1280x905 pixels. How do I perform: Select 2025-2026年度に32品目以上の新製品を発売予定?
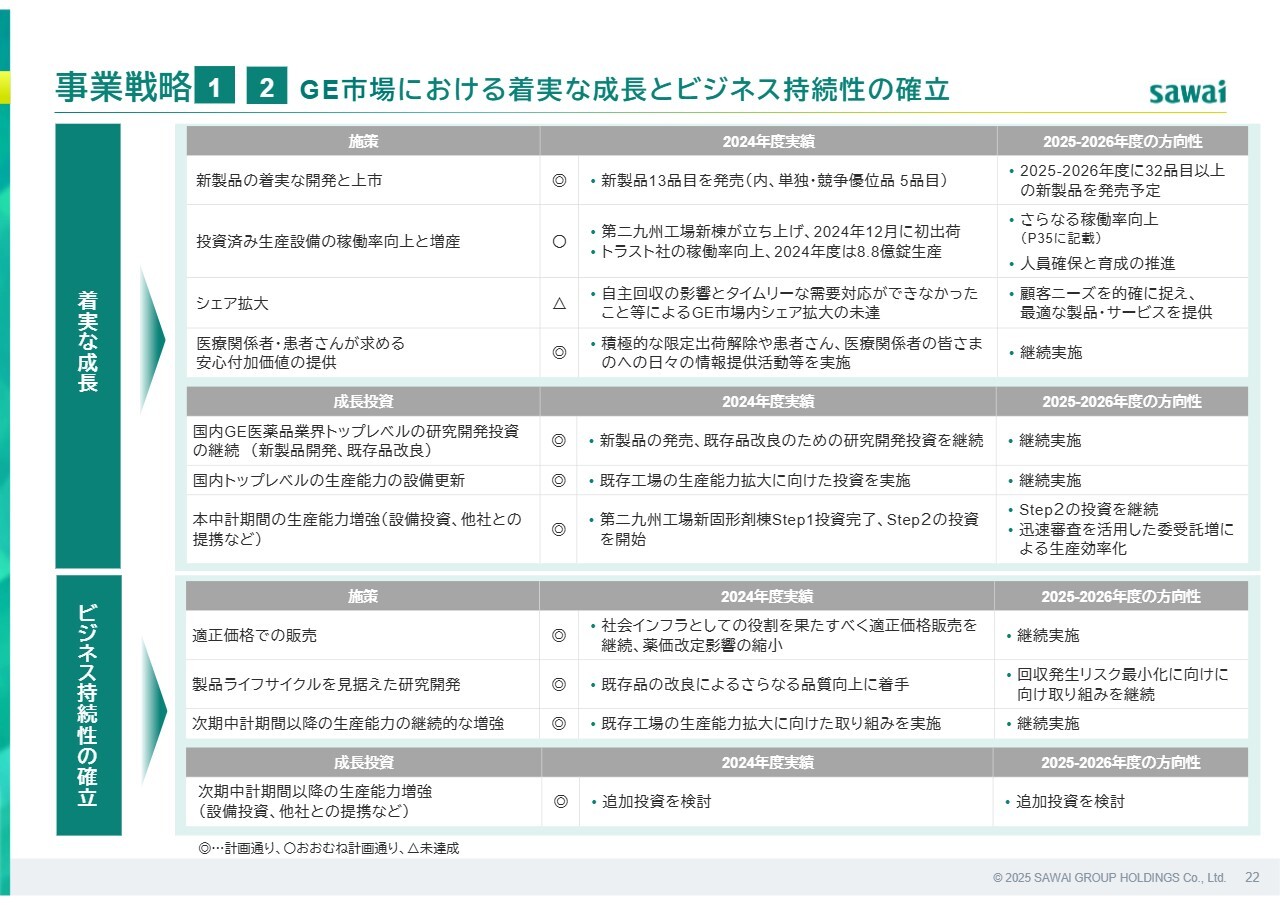[1122, 180]
